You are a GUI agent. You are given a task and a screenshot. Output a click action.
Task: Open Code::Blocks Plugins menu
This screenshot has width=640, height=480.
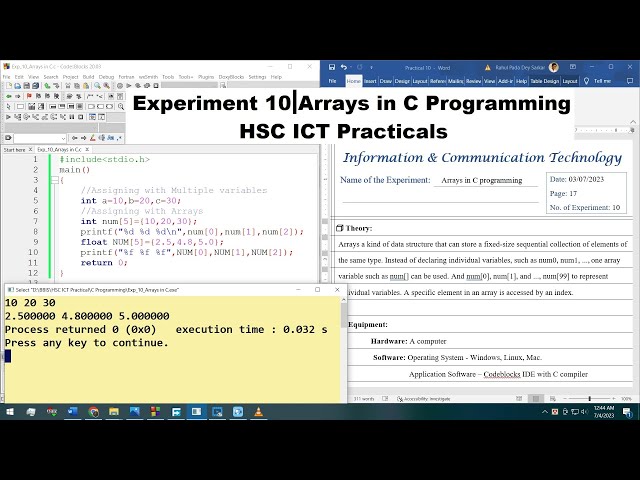pos(206,77)
